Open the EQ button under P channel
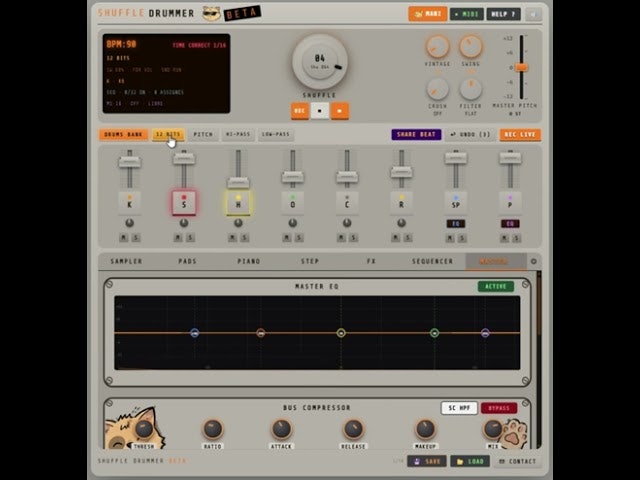This screenshot has height=480, width=640. click(x=510, y=224)
